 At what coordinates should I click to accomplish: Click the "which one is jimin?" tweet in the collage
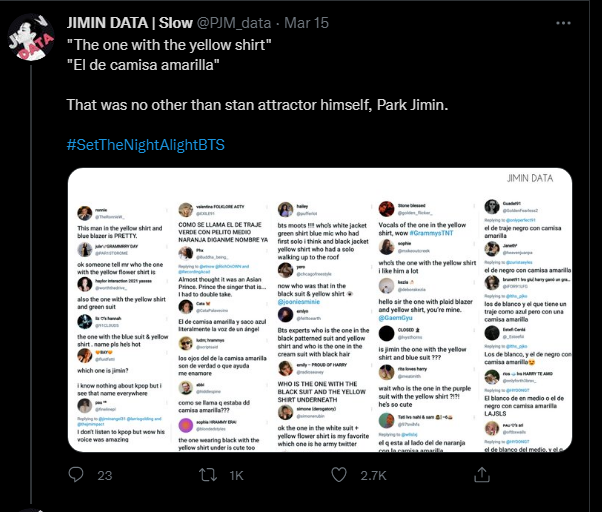coord(103,370)
